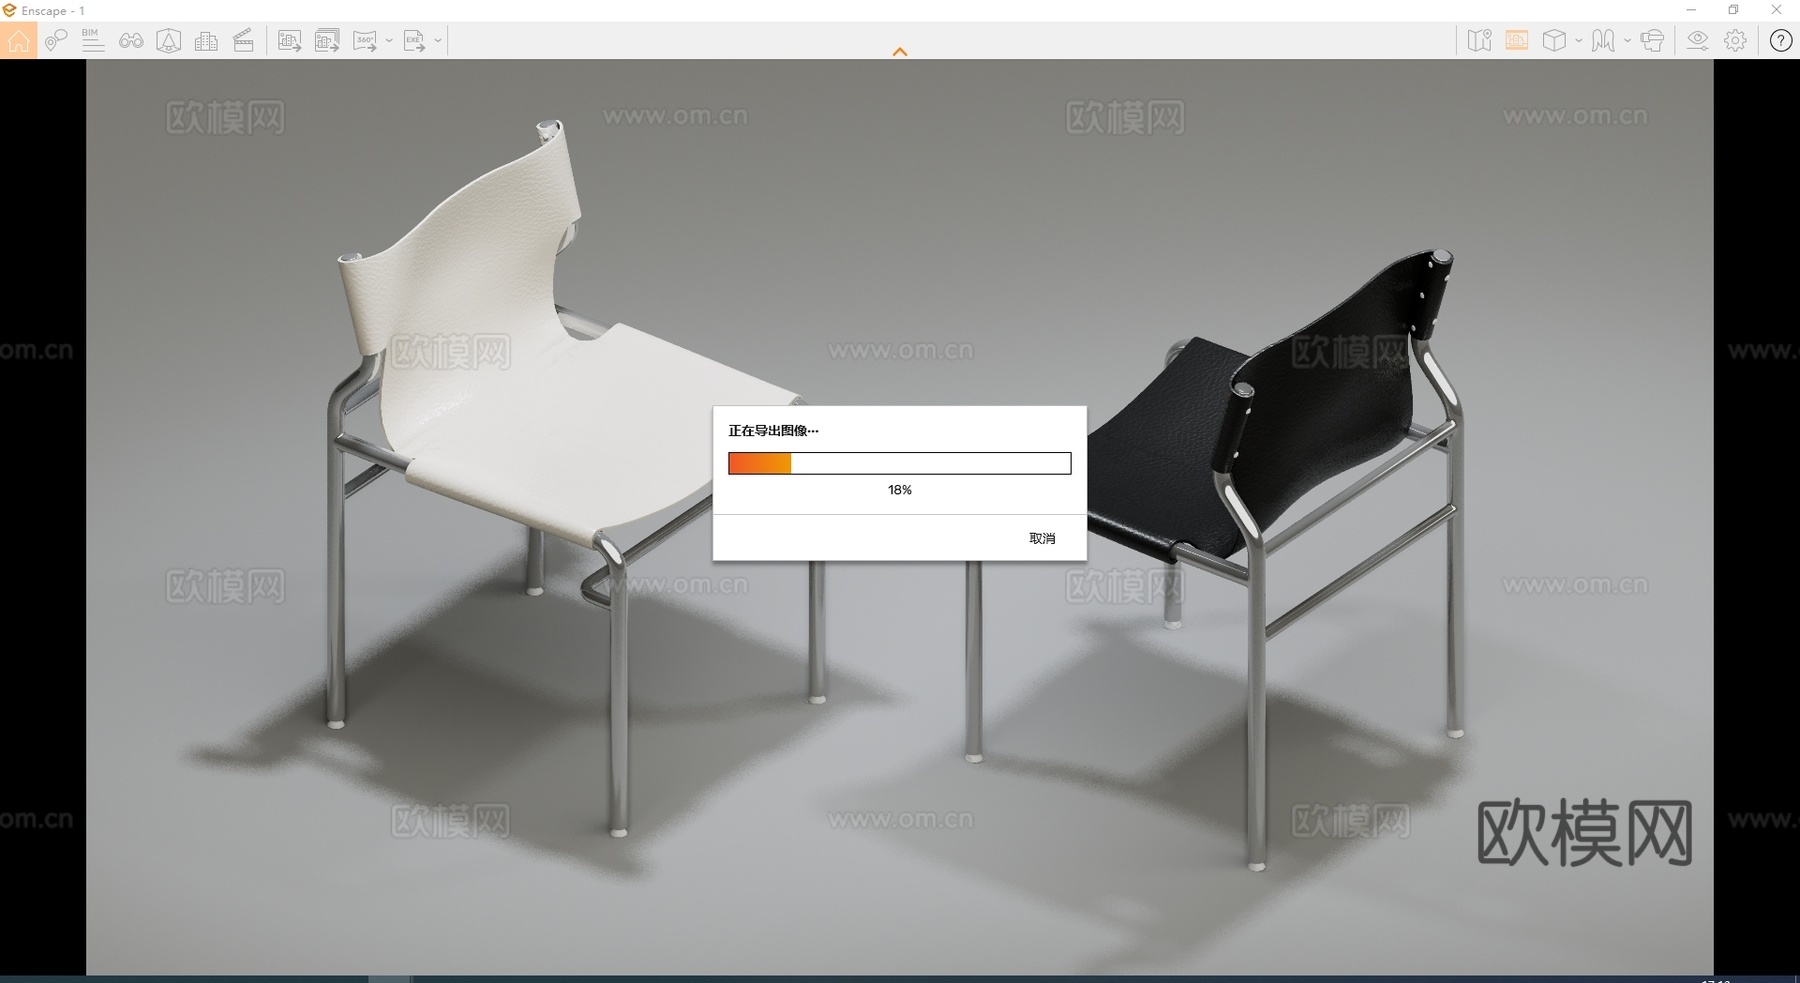Image resolution: width=1800 pixels, height=983 pixels.
Task: Collapse the toolbar with orange chevron
Action: pos(900,51)
